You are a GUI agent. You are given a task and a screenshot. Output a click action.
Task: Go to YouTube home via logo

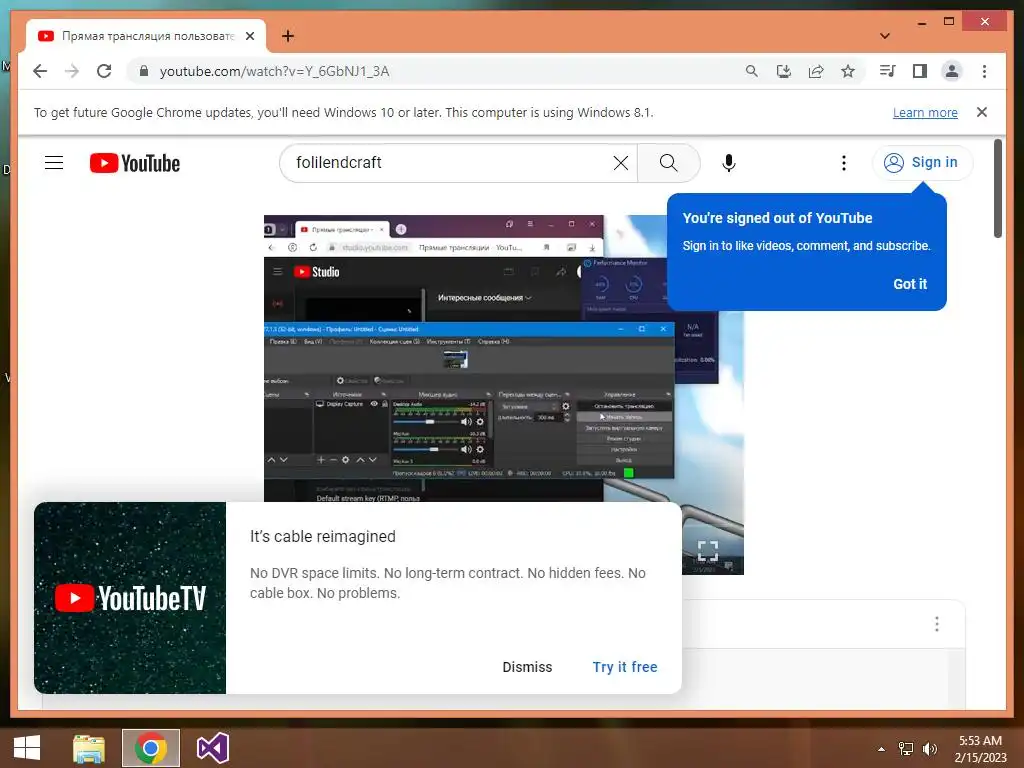pyautogui.click(x=135, y=163)
